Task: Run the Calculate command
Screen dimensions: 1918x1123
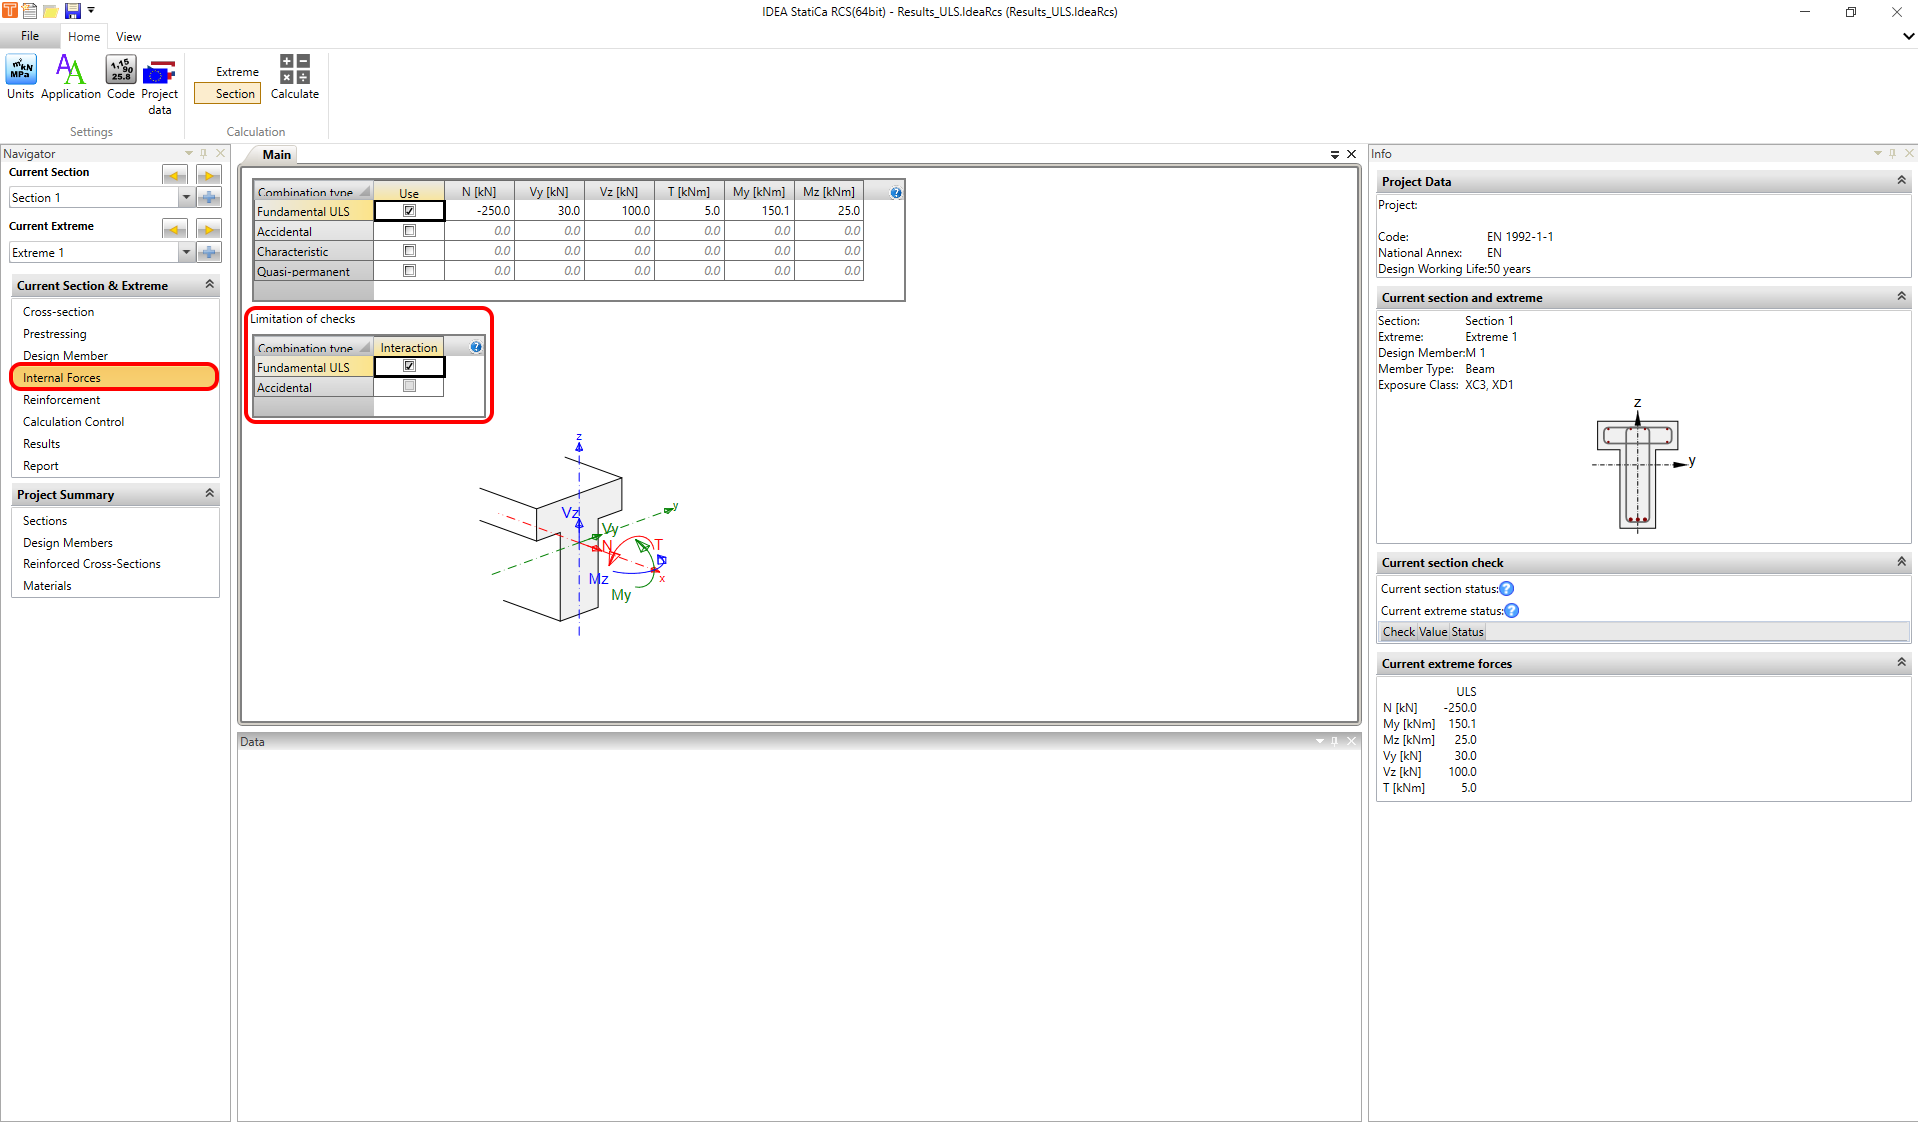Action: point(293,80)
